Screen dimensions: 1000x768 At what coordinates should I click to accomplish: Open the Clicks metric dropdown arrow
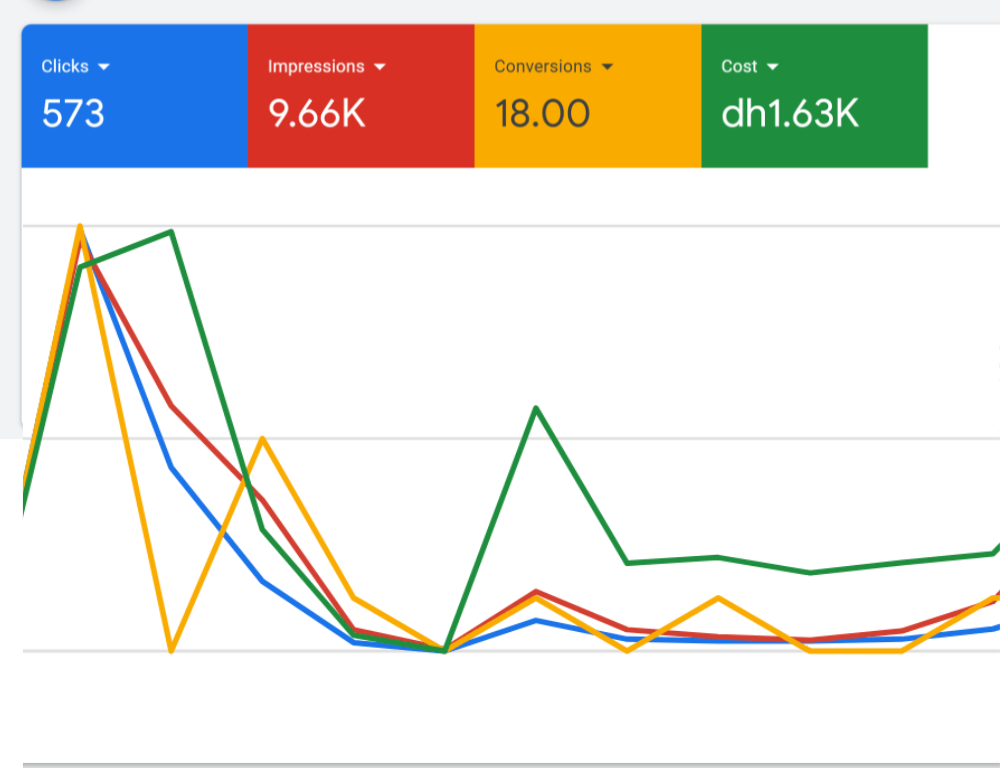104,67
